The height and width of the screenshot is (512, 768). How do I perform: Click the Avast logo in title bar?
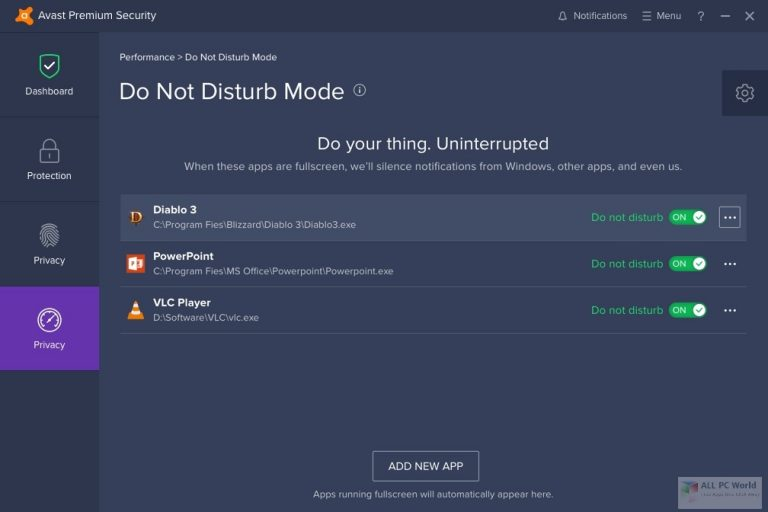(x=24, y=16)
